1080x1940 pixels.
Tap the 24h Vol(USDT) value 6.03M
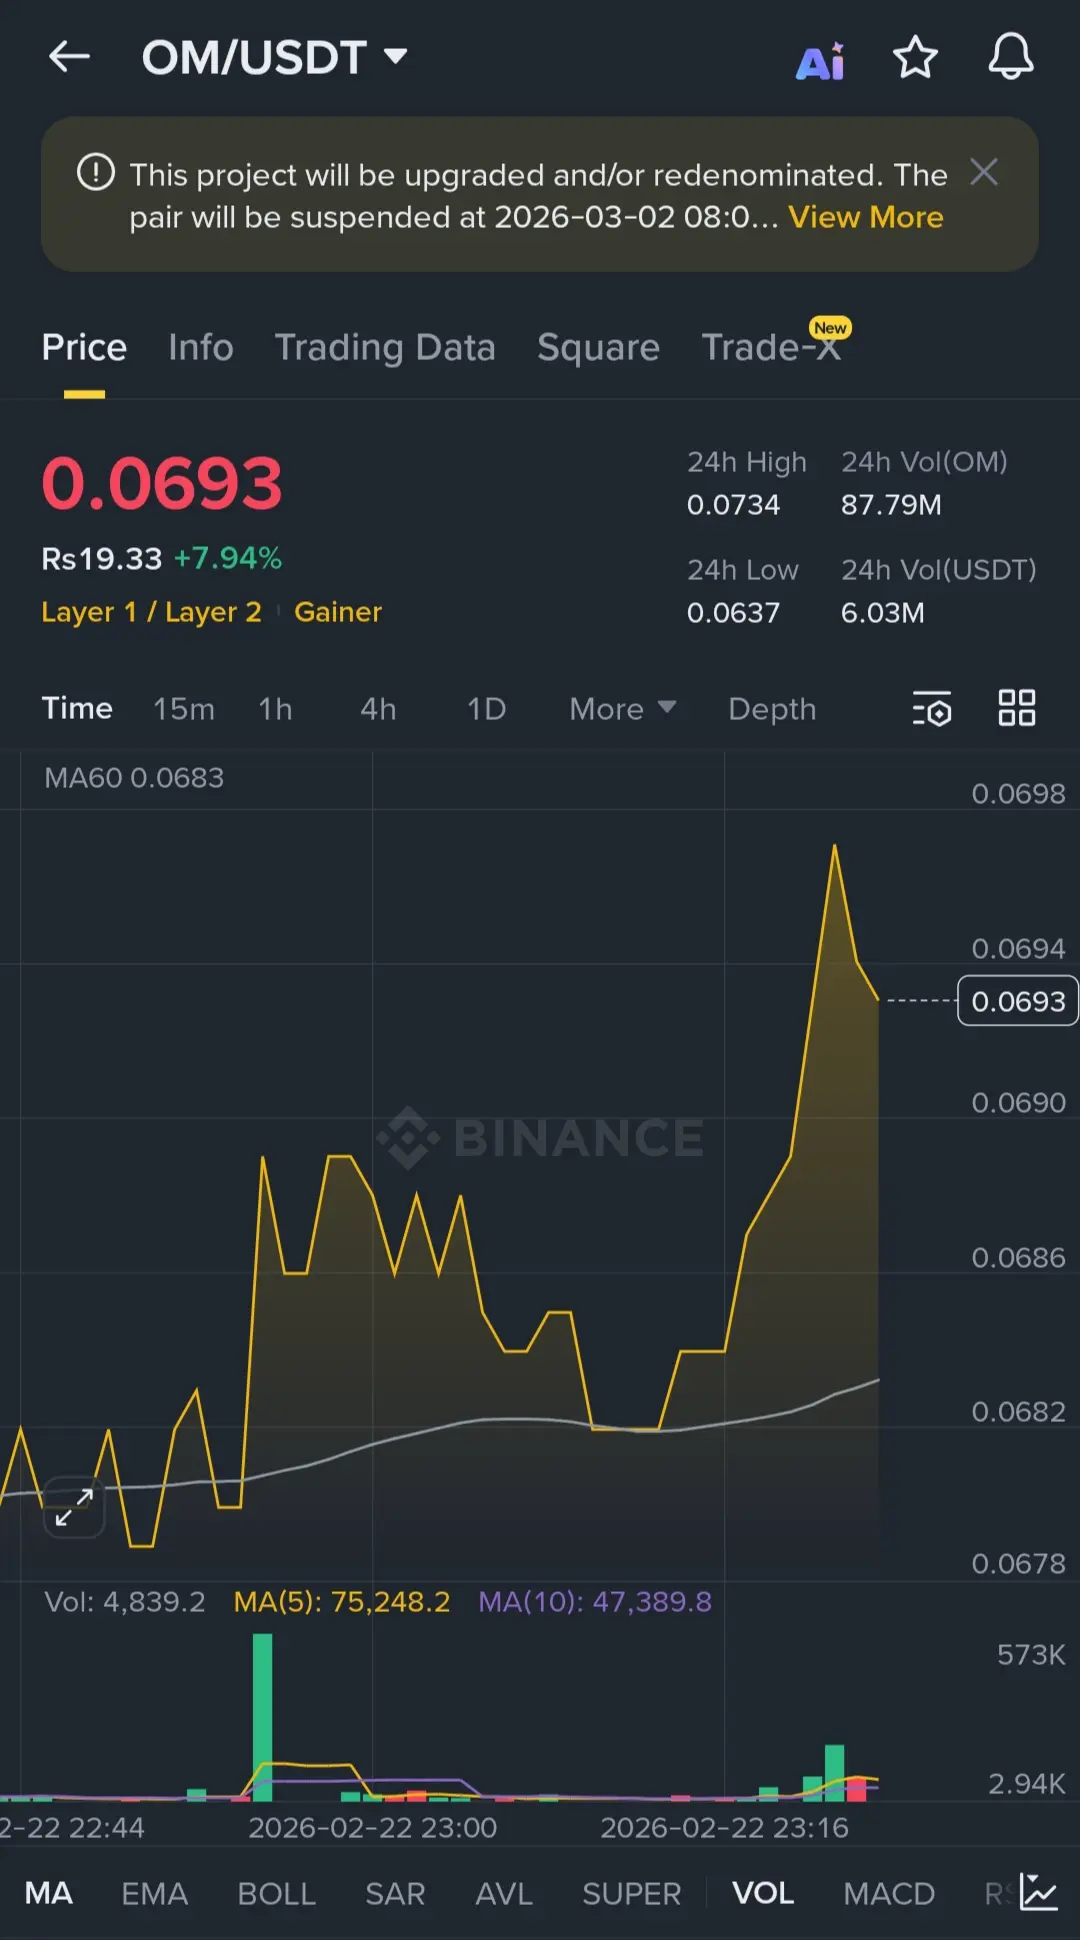pos(883,613)
